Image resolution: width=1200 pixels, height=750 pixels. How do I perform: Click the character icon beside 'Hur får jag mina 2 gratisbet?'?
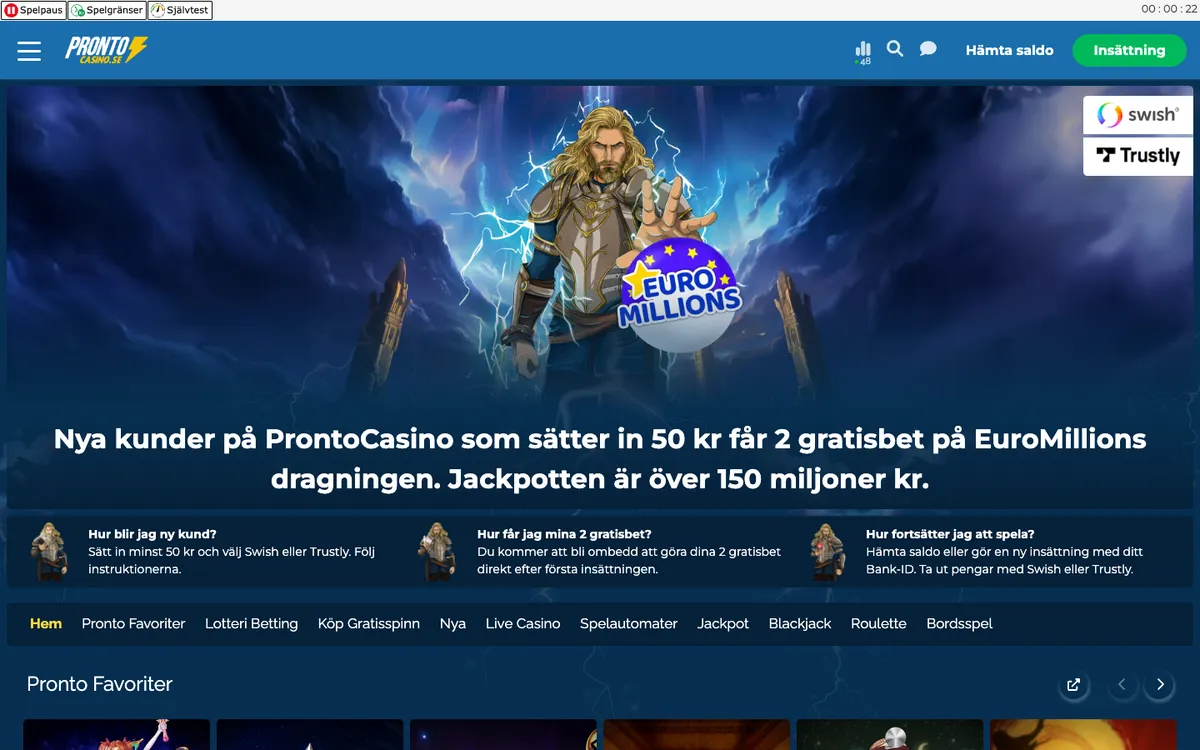click(x=437, y=551)
